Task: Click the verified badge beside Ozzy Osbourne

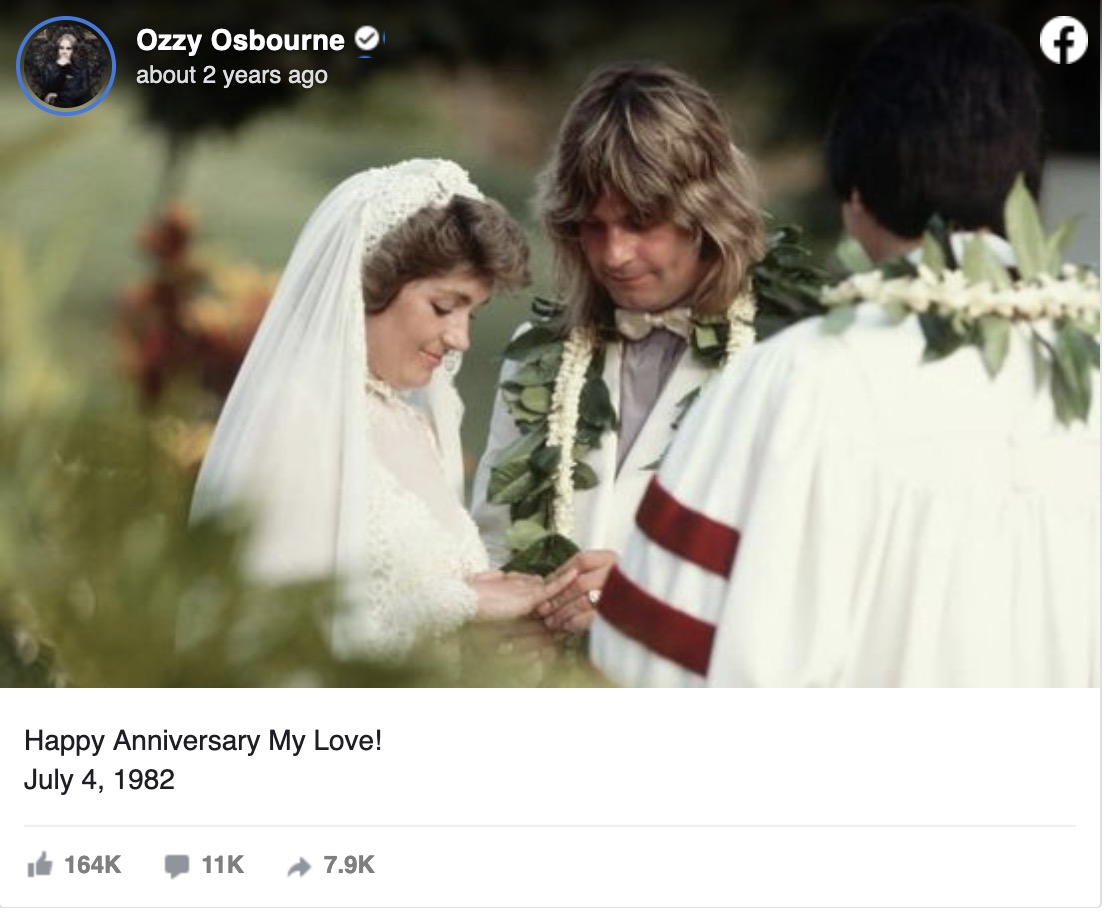Action: [x=367, y=39]
